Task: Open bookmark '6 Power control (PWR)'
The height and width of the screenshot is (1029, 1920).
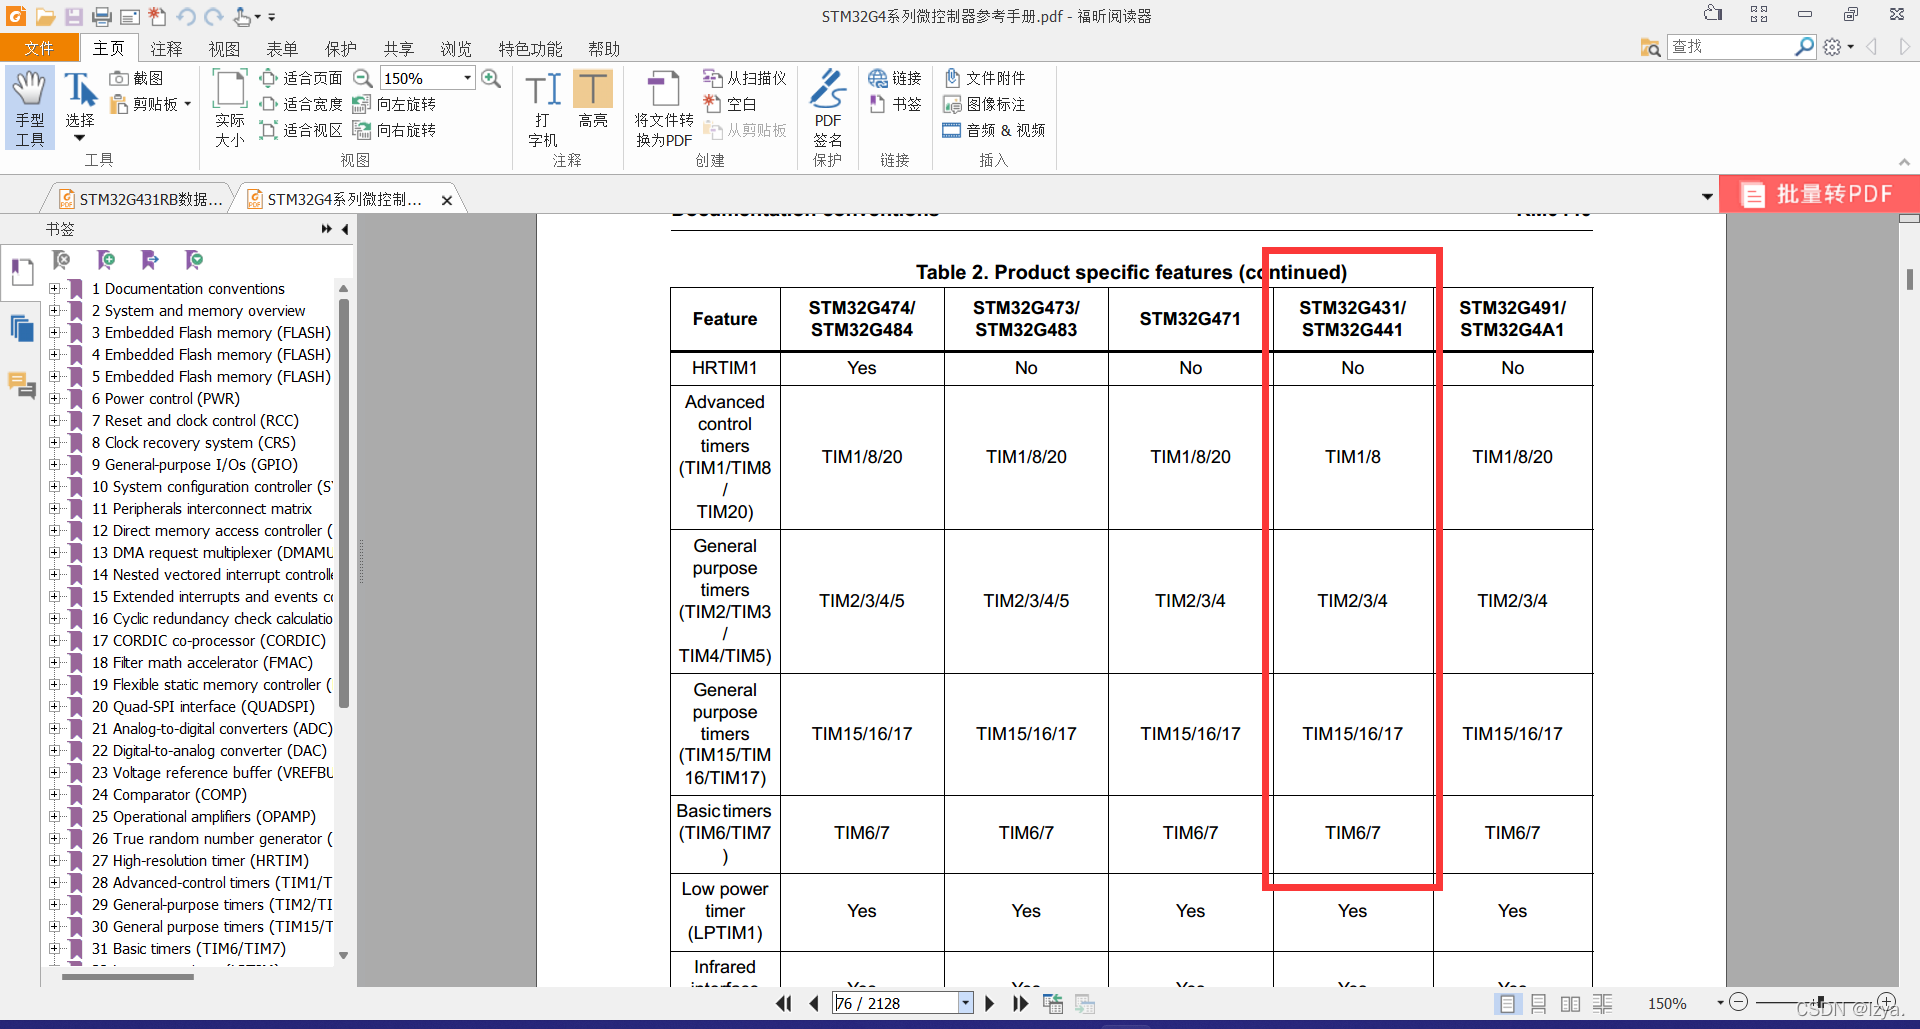Action: click(166, 399)
